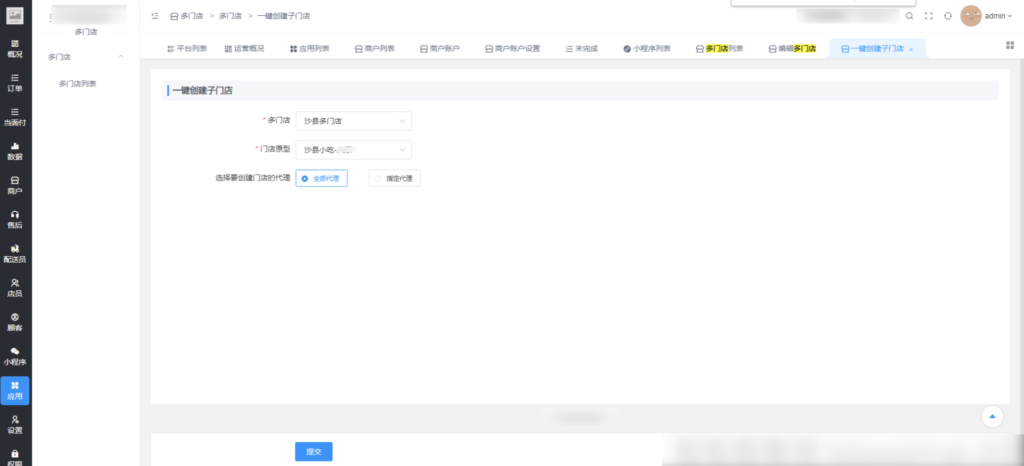Screen dimensions: 1024x466
Task: Switch to the 运营概况 tab
Action: click(x=244, y=48)
